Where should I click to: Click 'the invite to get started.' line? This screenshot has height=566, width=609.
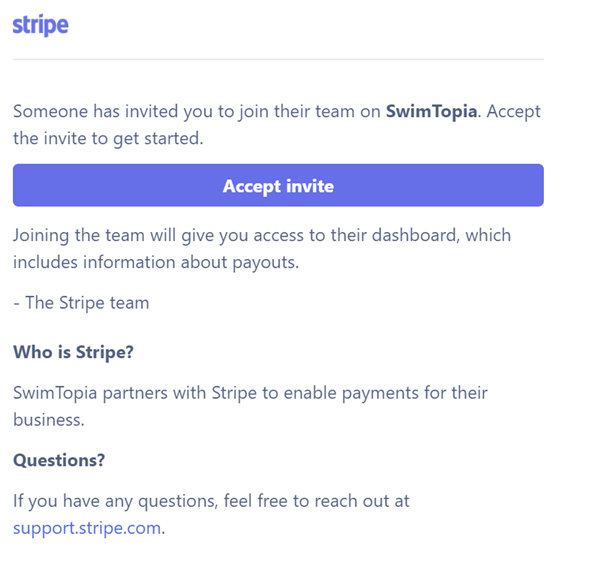pyautogui.click(x=108, y=138)
